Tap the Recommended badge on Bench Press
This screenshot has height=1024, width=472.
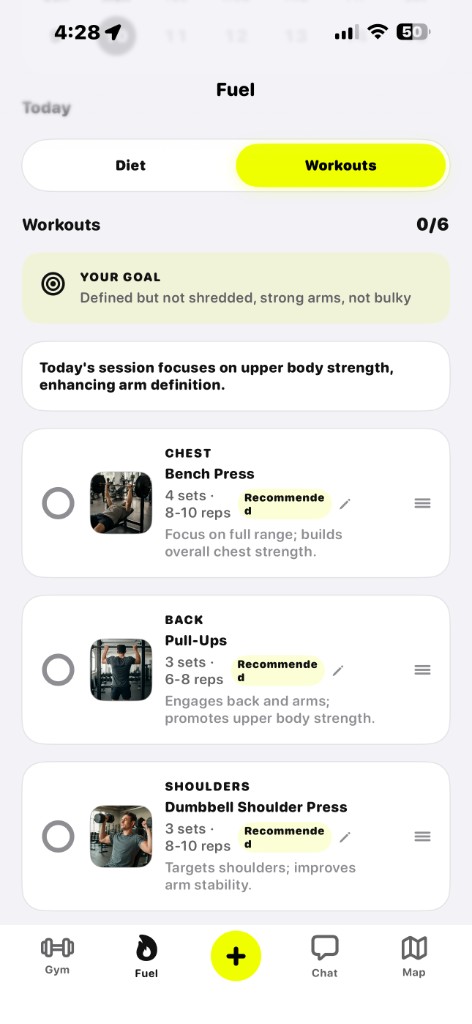(285, 504)
